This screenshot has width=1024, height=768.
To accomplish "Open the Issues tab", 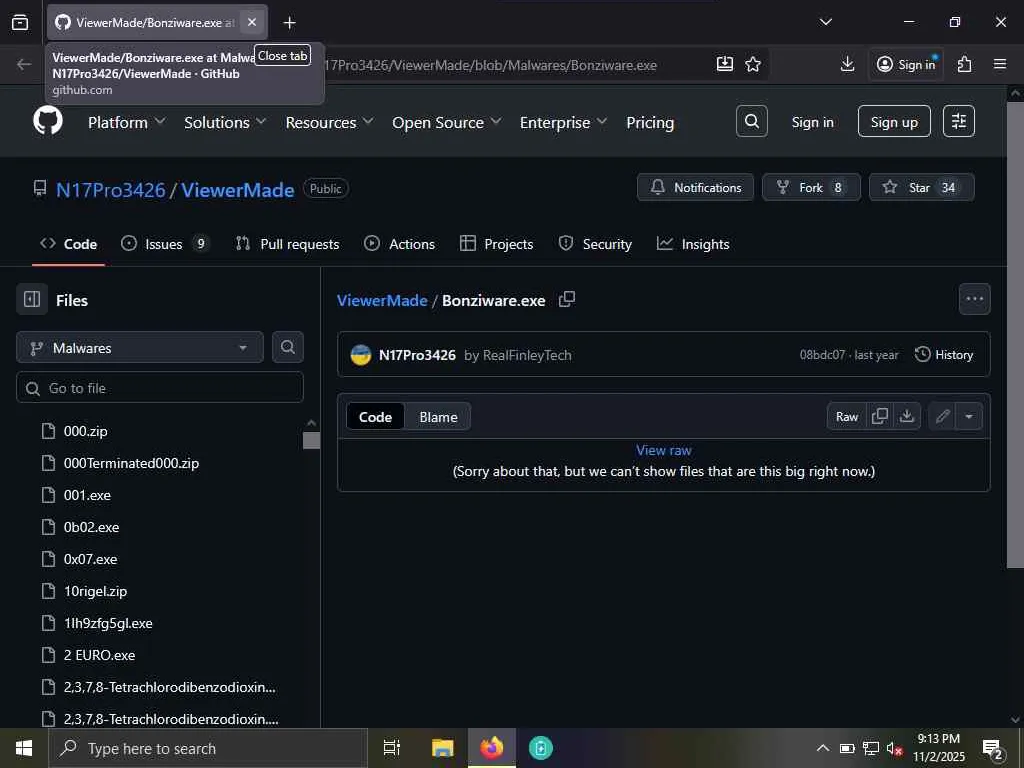I will [x=165, y=244].
